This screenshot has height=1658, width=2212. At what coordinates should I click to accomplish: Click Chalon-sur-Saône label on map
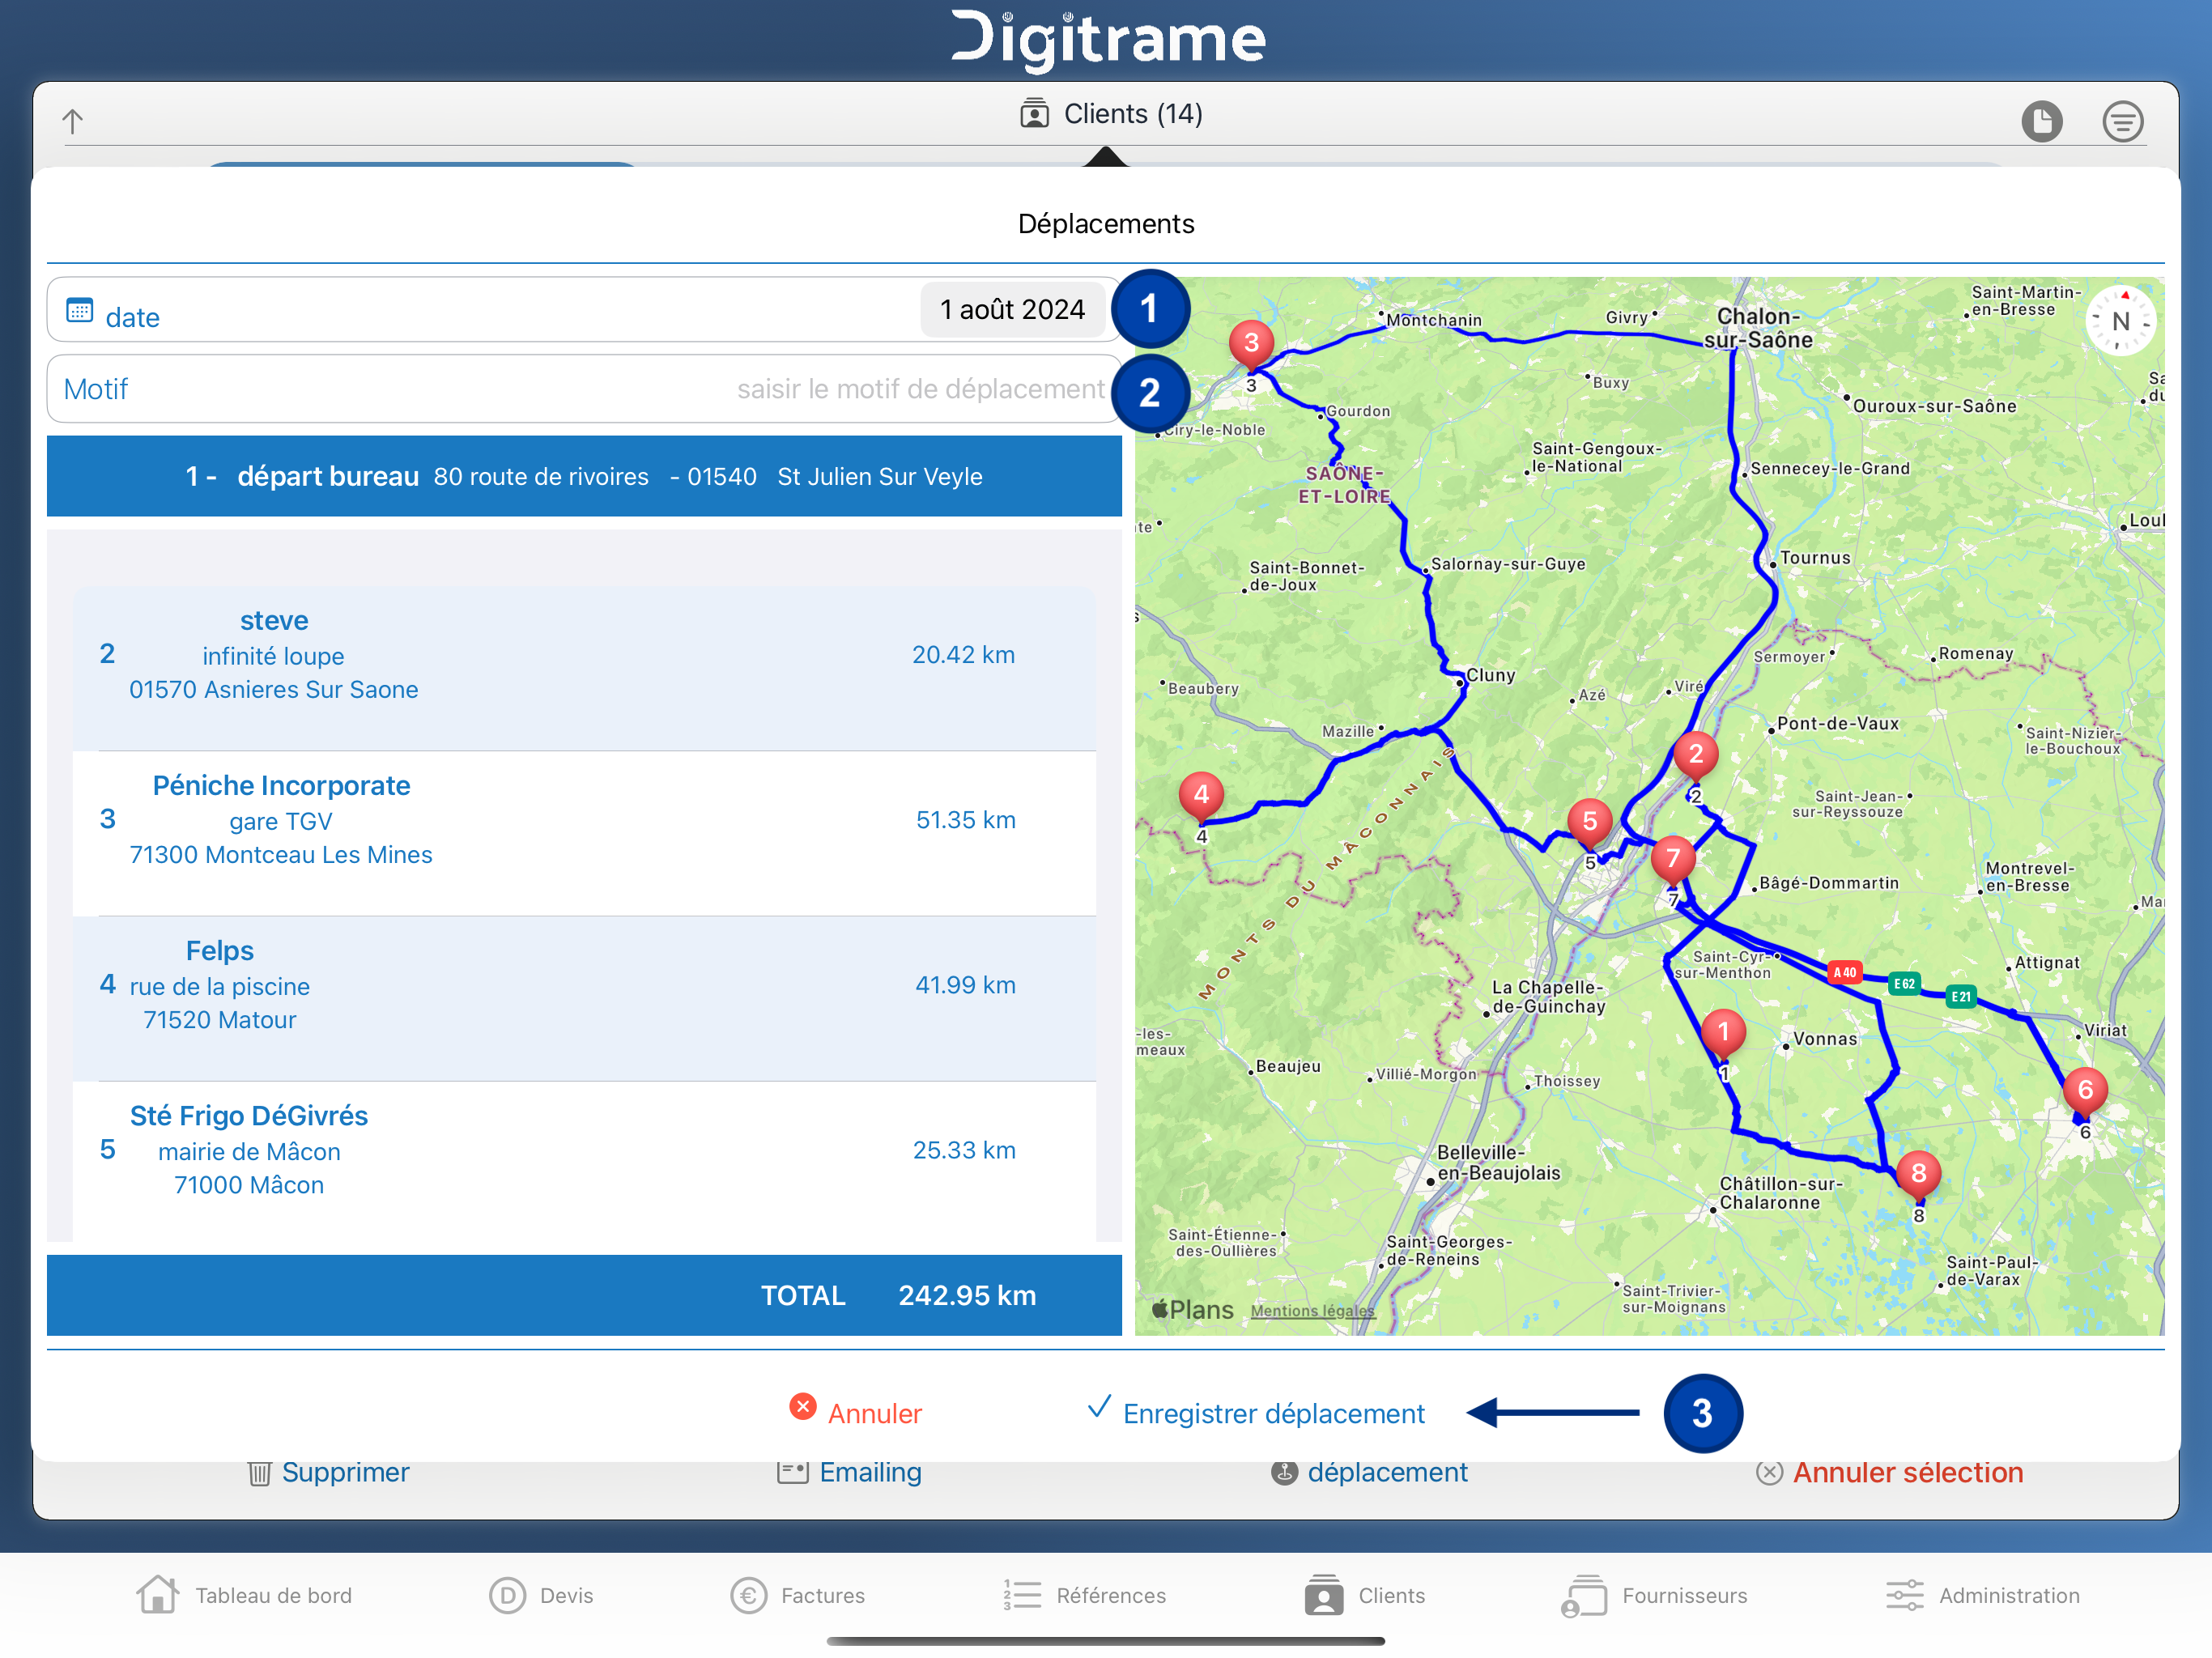point(1758,328)
